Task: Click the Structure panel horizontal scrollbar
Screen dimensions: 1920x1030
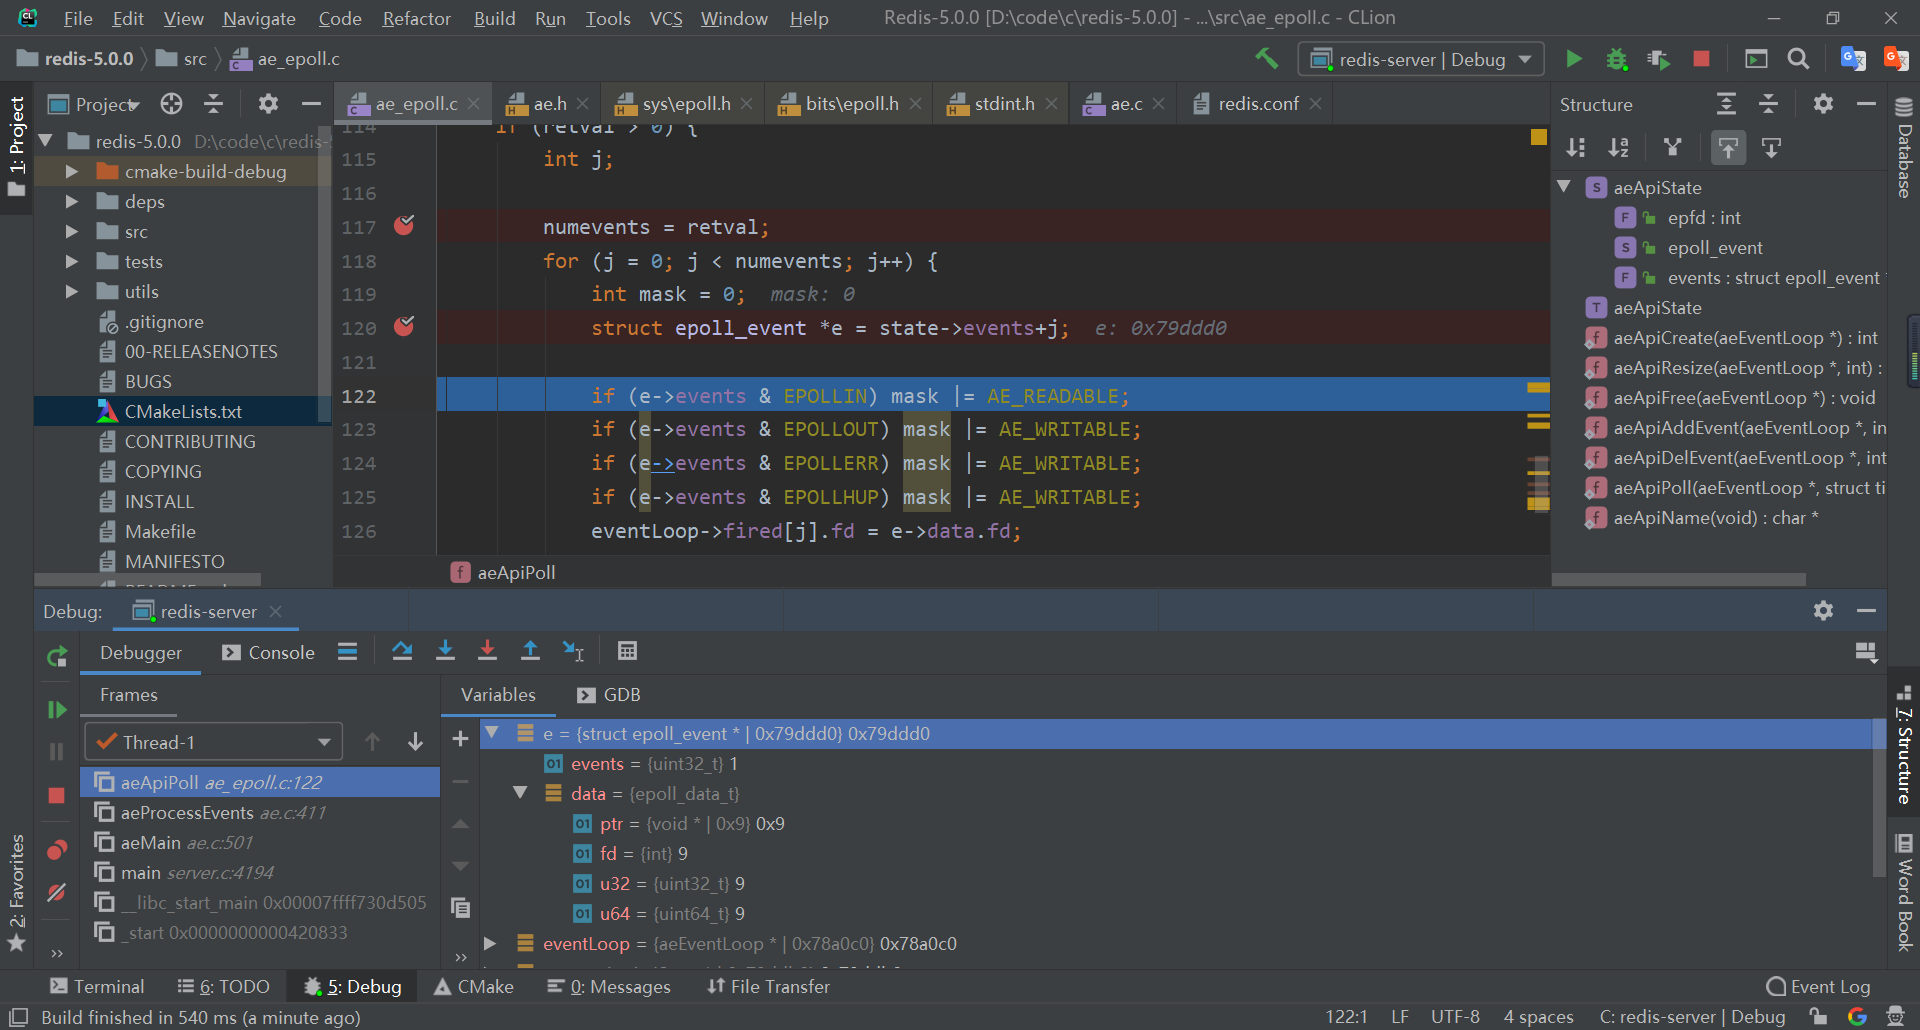Action: [1678, 579]
